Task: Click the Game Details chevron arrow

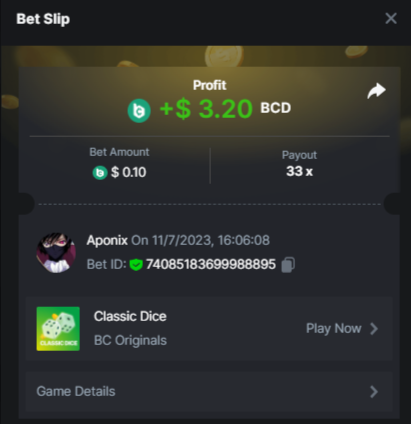Action: [374, 392]
